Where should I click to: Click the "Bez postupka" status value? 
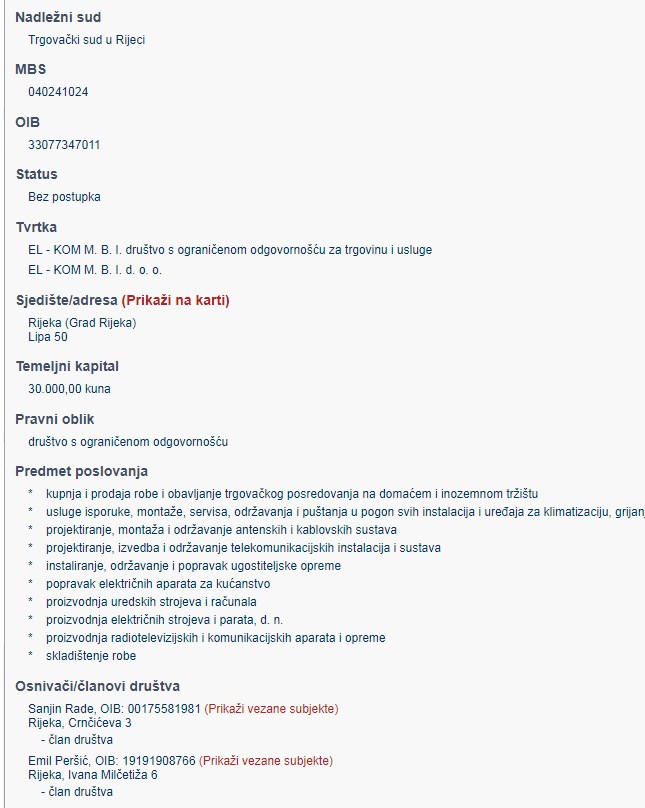(x=64, y=197)
